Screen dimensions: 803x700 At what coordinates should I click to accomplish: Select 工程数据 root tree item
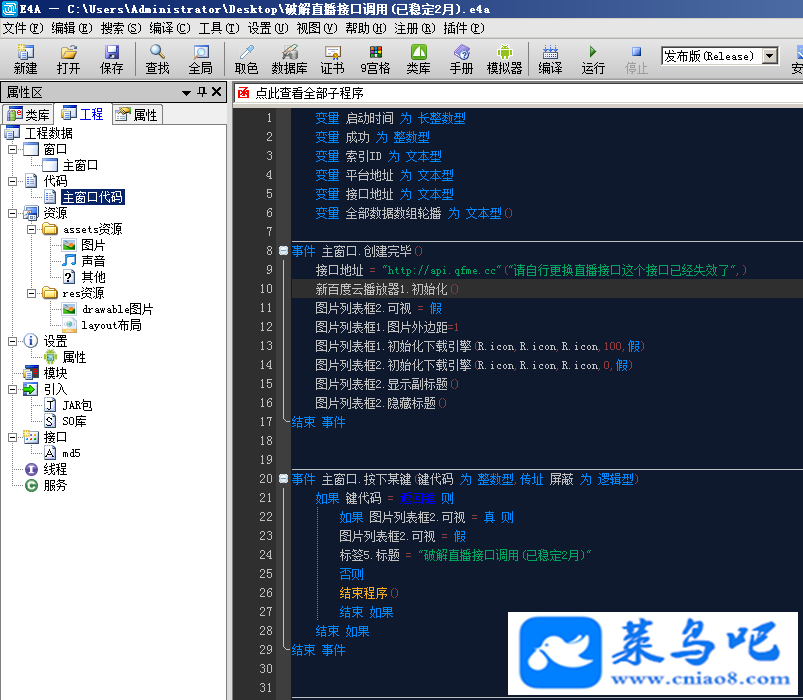click(49, 133)
